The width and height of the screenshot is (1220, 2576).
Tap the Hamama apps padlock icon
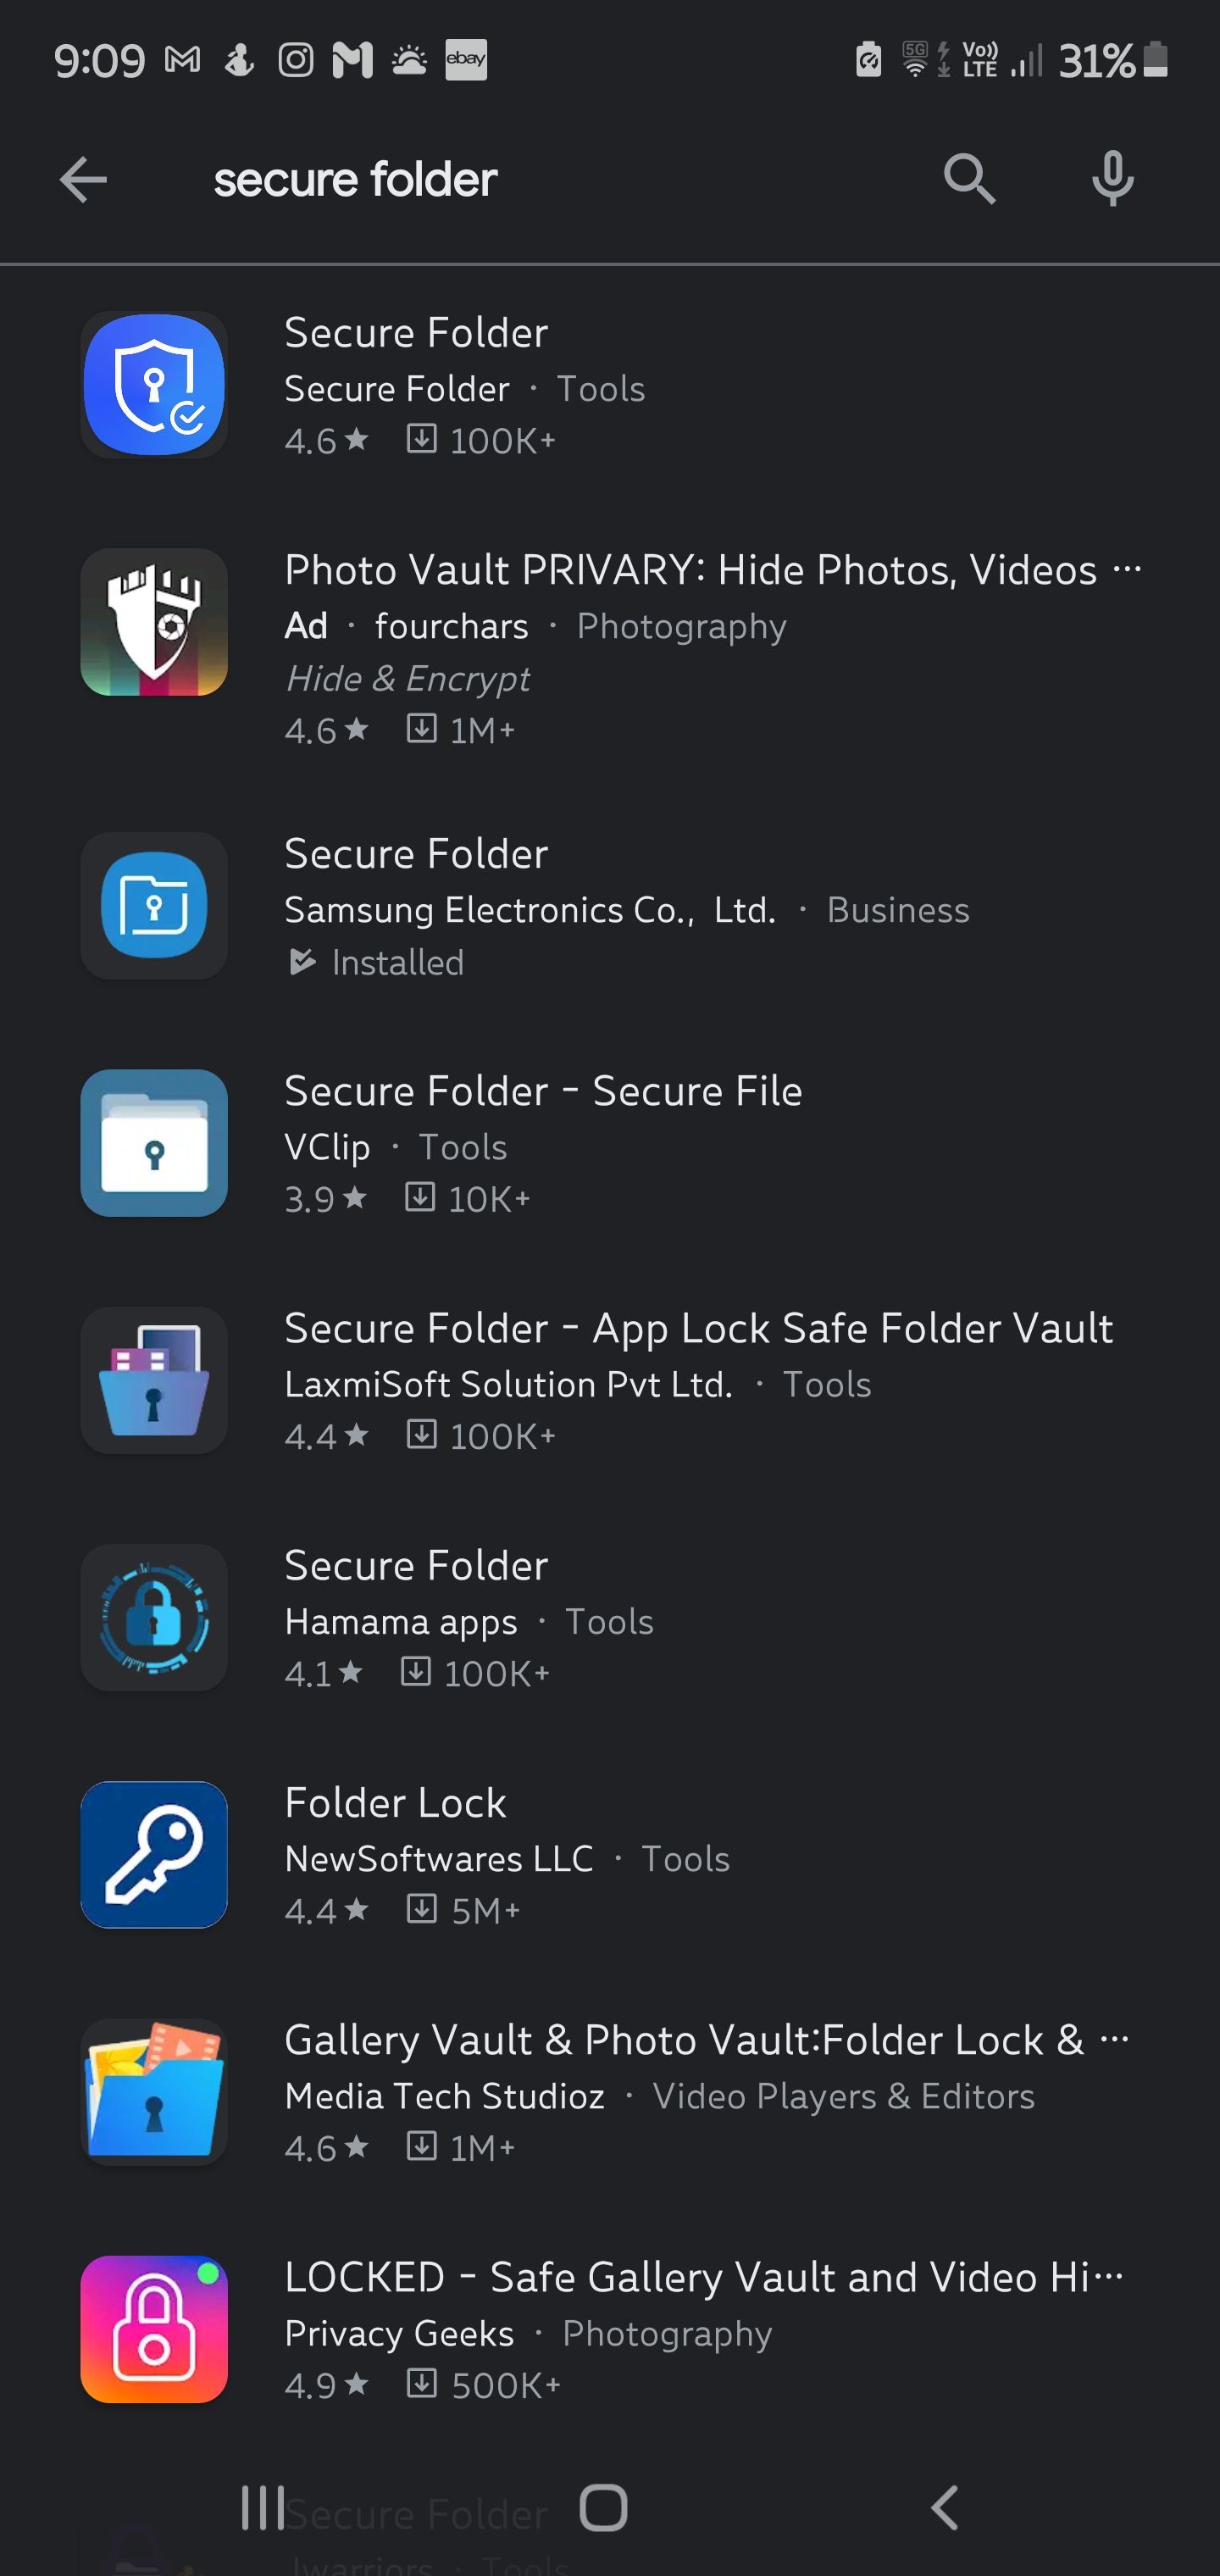tap(154, 1618)
